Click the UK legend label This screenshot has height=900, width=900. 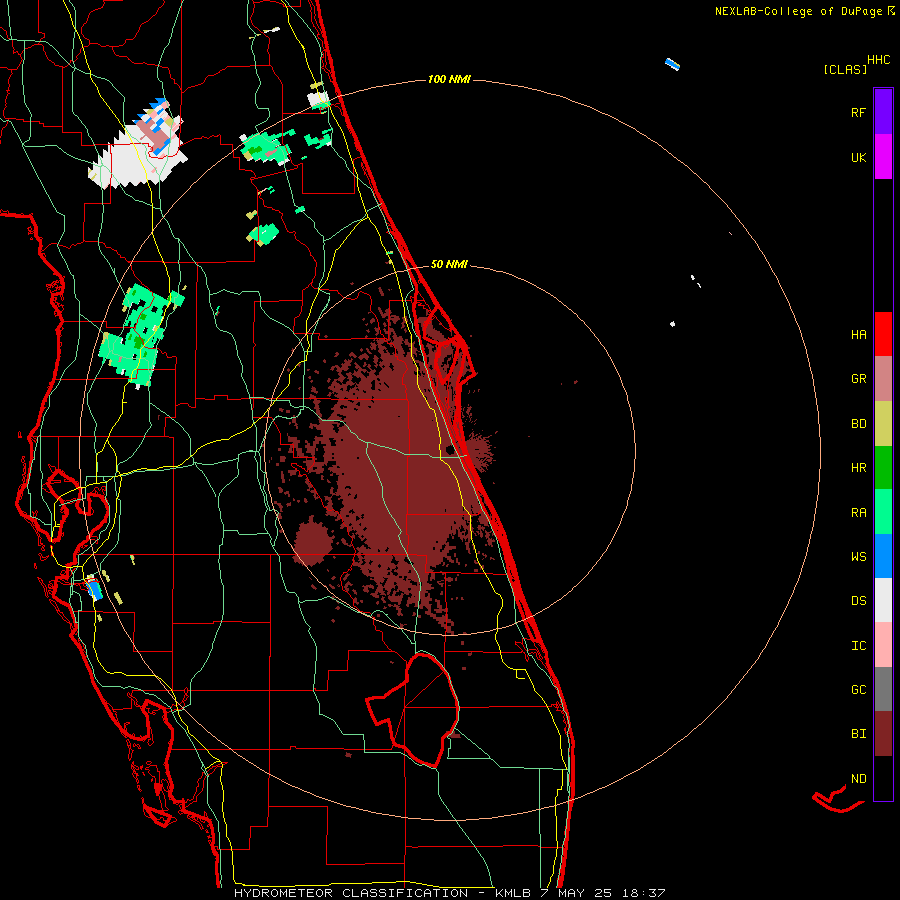pos(859,157)
